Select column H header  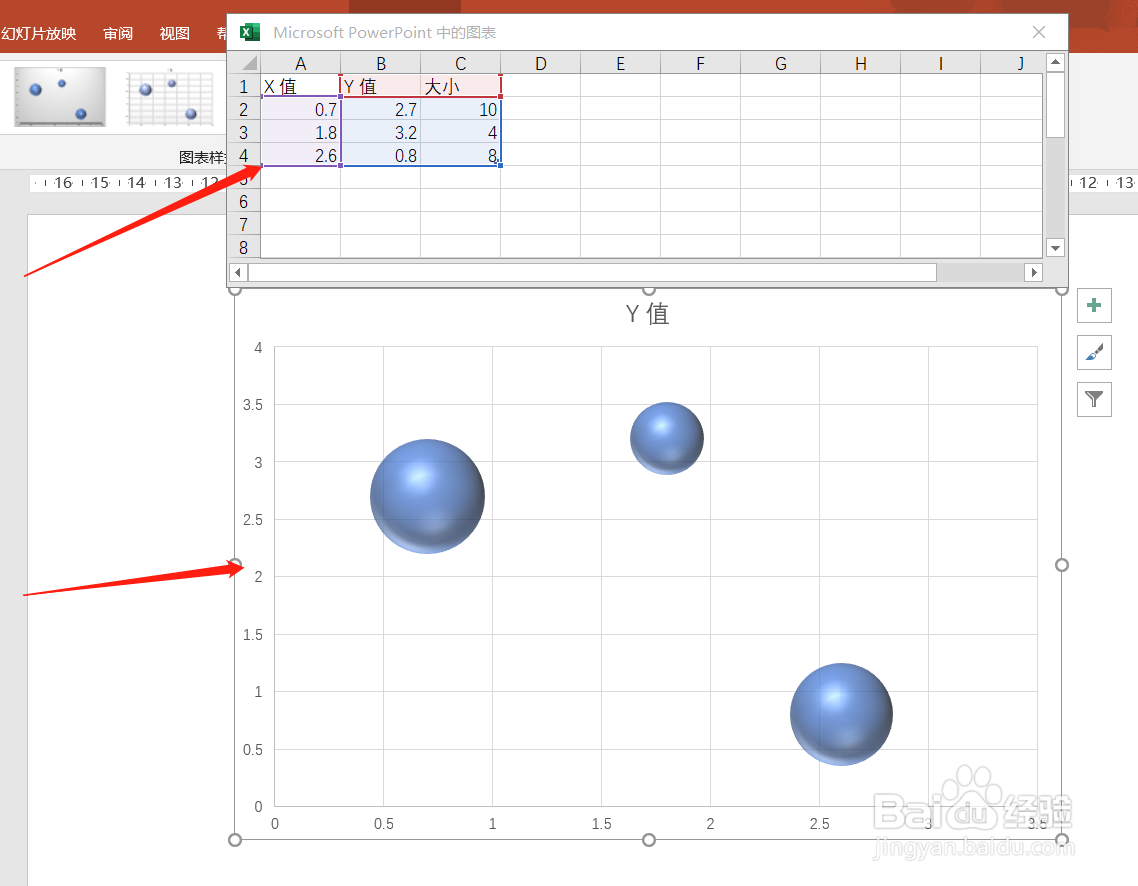(861, 64)
